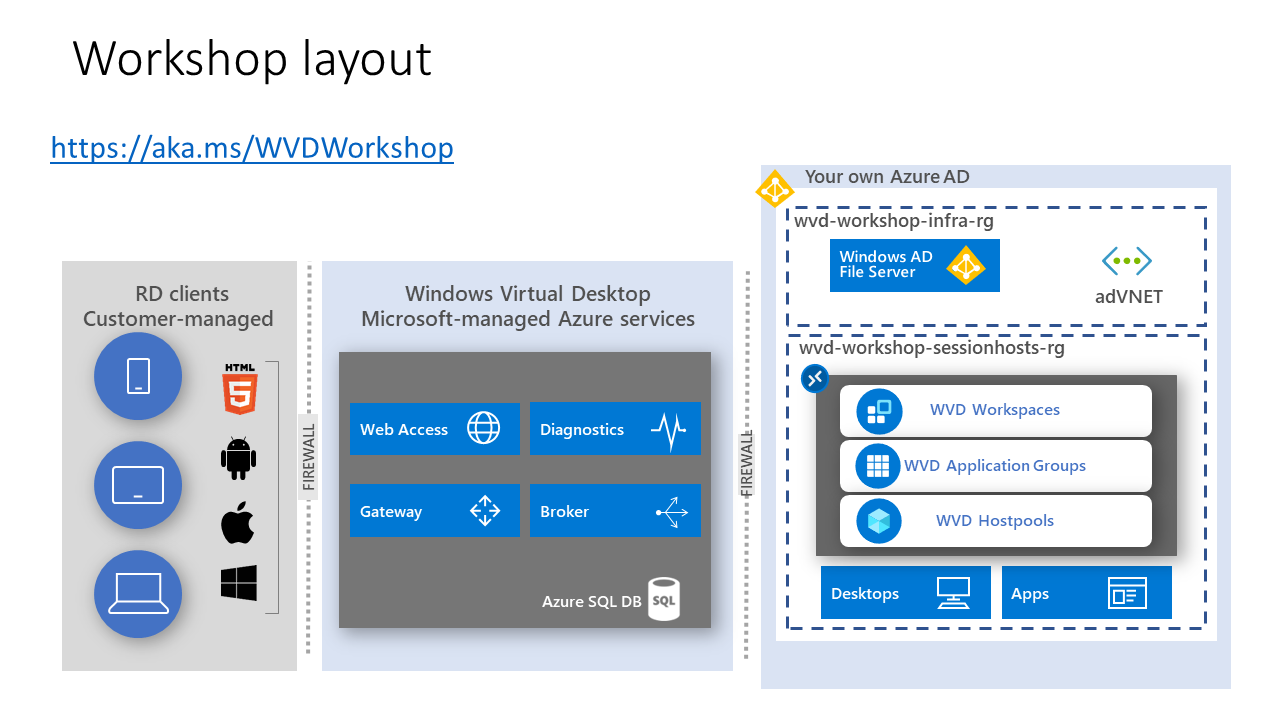Select the Windows AD File Server box
The width and height of the screenshot is (1280, 720).
coord(915,265)
